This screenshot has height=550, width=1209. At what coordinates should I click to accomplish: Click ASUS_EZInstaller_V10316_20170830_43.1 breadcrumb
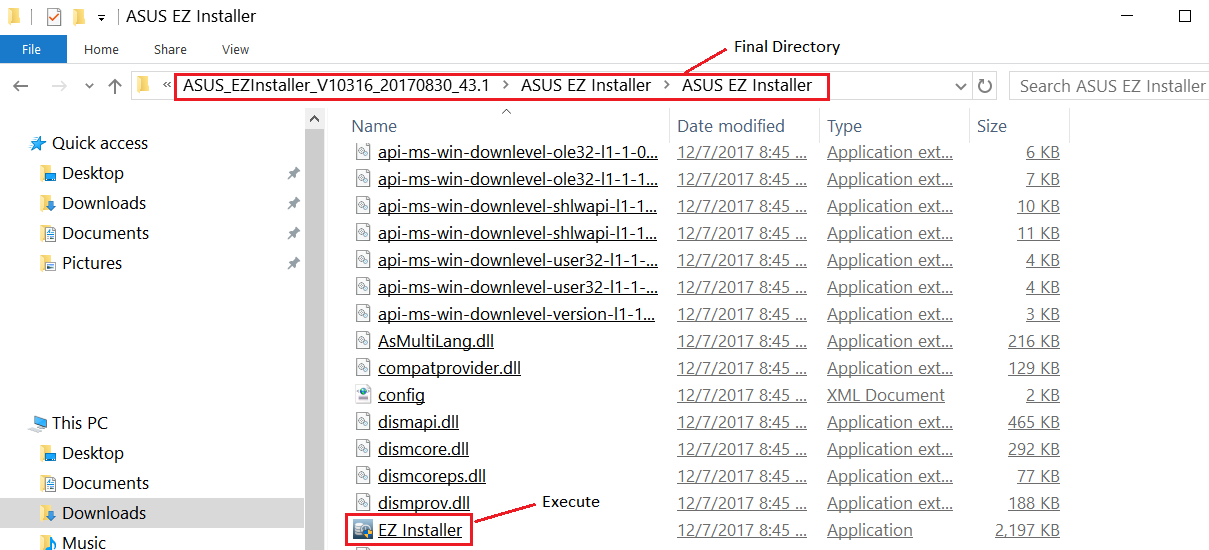click(336, 86)
